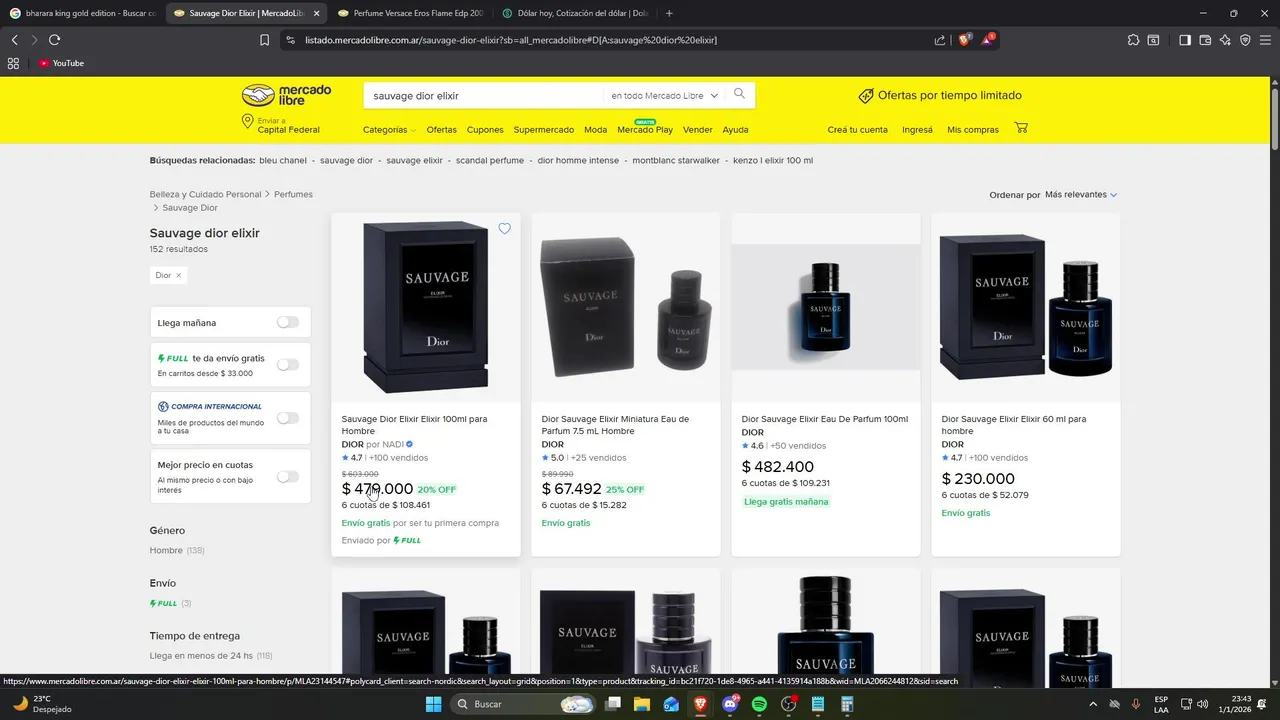Show hidden system tray icons chevron
This screenshot has width=1280, height=720.
pos(1092,704)
